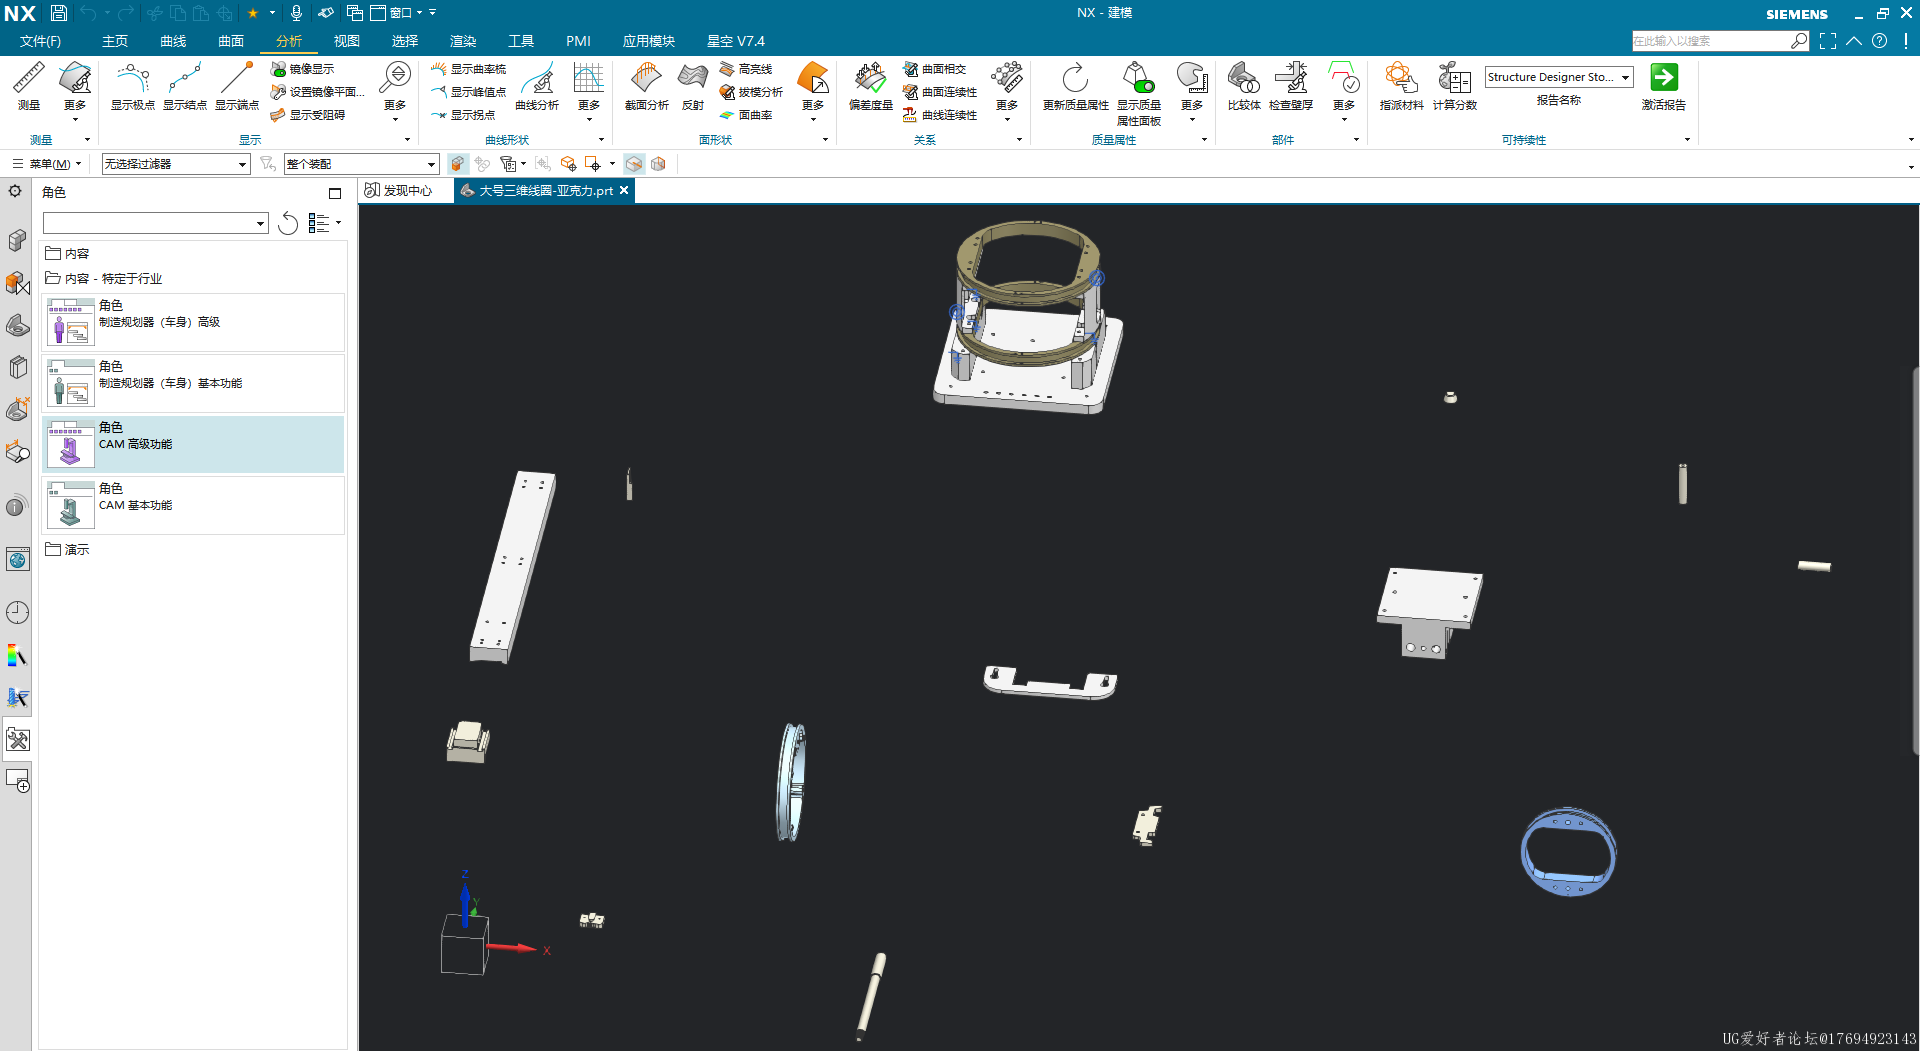Viewport: 1920px width, 1051px height.
Task: Open the 菜单(M) menu dropdown
Action: pos(47,164)
